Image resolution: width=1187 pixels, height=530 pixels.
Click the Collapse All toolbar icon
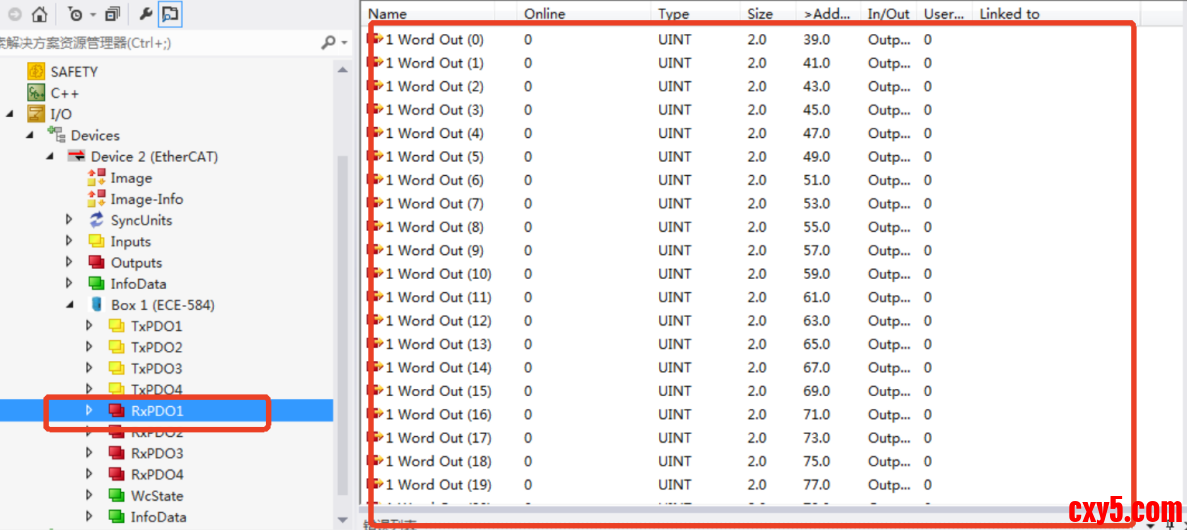(112, 14)
